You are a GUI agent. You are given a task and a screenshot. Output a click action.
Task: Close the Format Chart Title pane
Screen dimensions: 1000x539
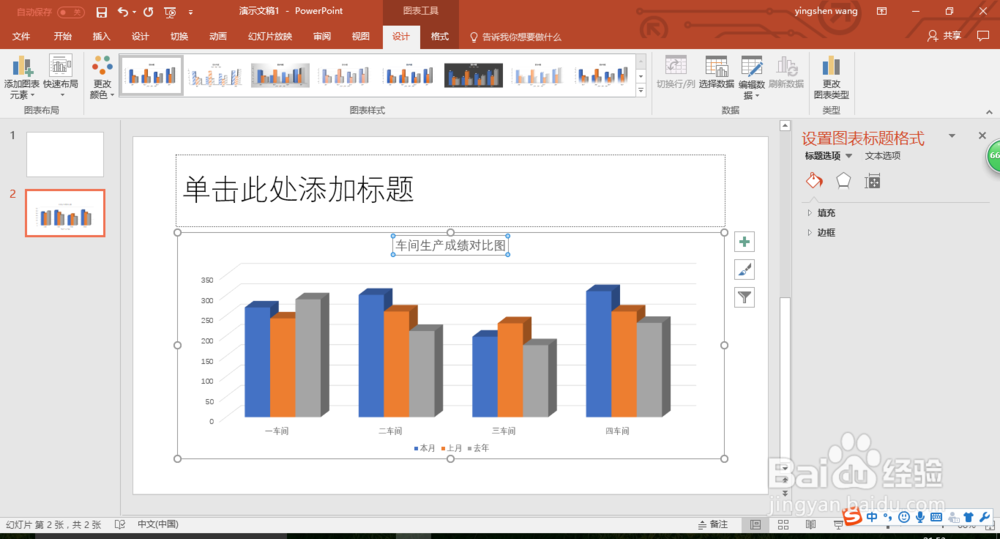982,135
